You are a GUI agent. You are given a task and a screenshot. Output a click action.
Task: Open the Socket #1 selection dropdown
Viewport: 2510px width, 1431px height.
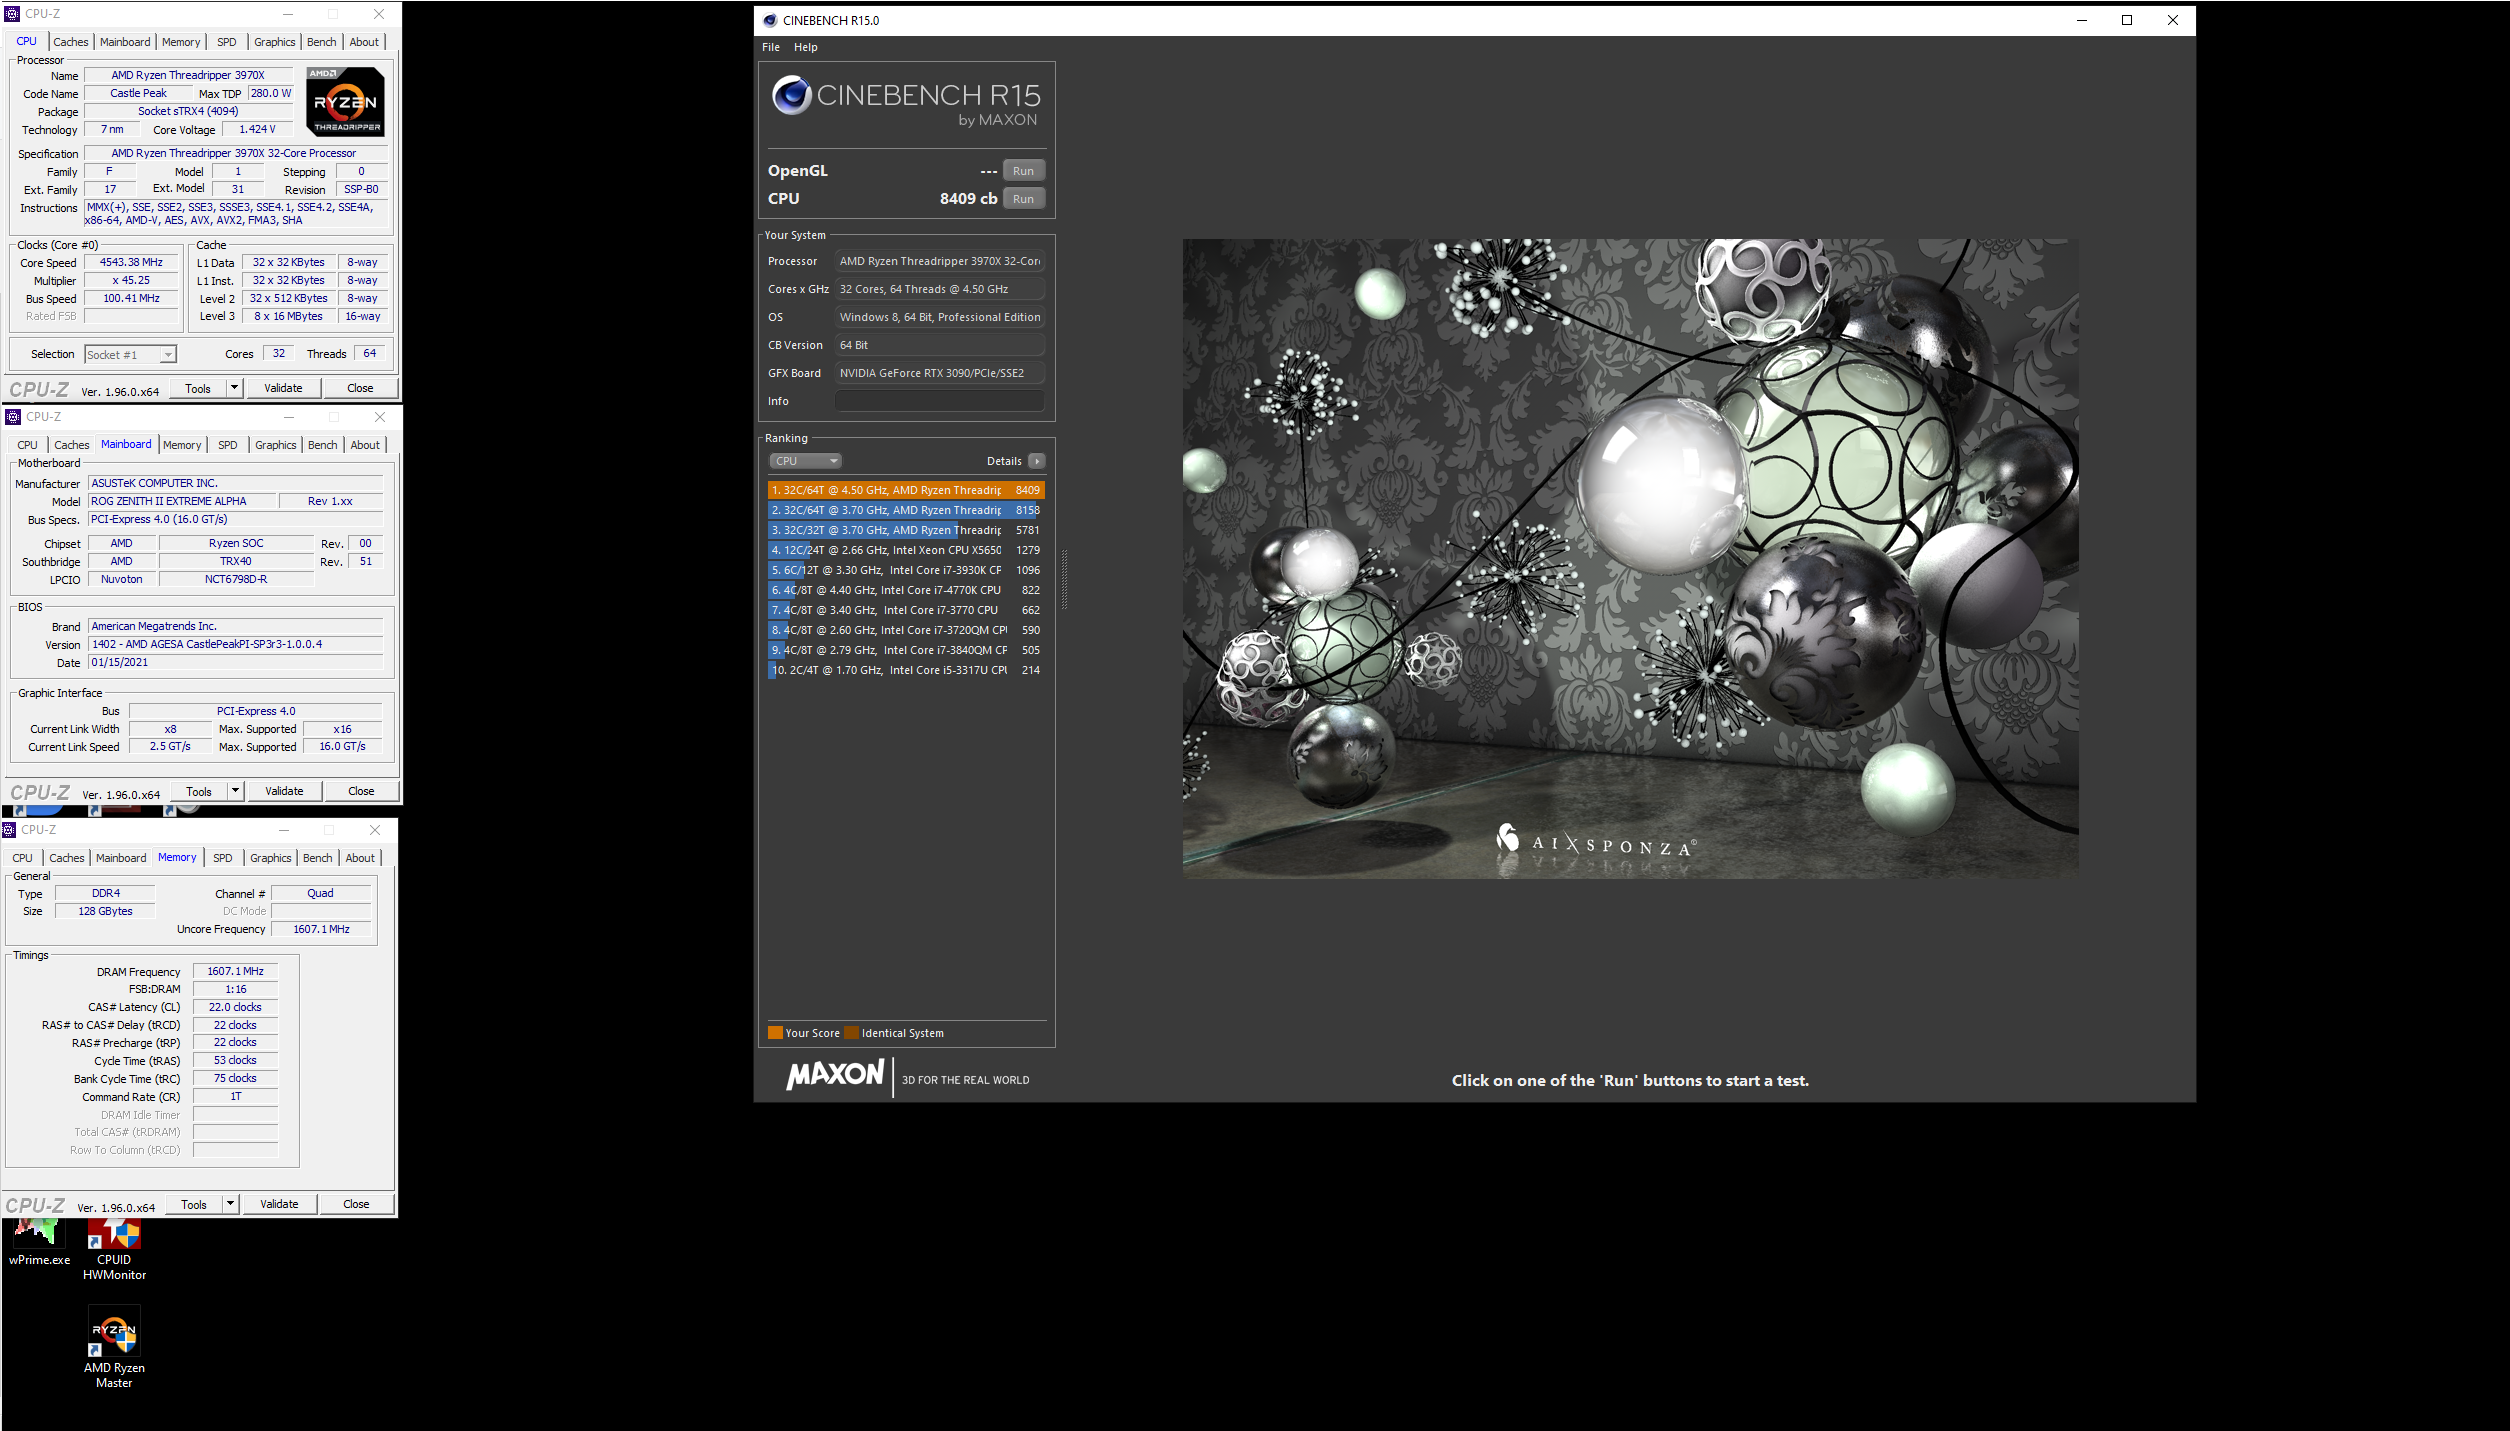coord(130,354)
